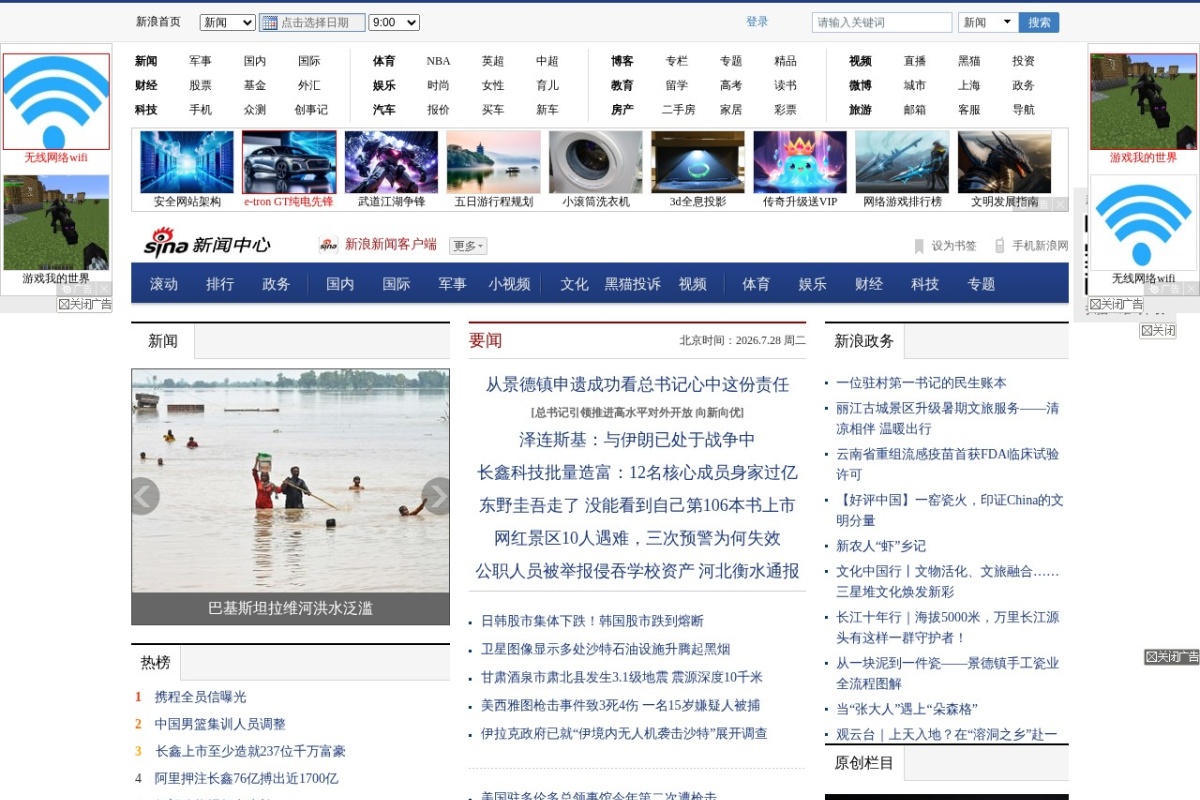The height and width of the screenshot is (800, 1200).
Task: Open hot item 携程全员信曝光
Action: [200, 697]
